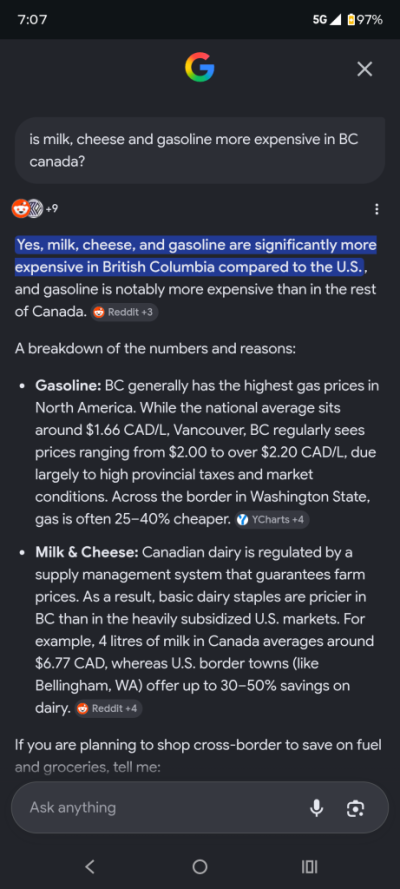Tap the 7:07 clock in status bar
The image size is (400, 889).
tap(32, 20)
